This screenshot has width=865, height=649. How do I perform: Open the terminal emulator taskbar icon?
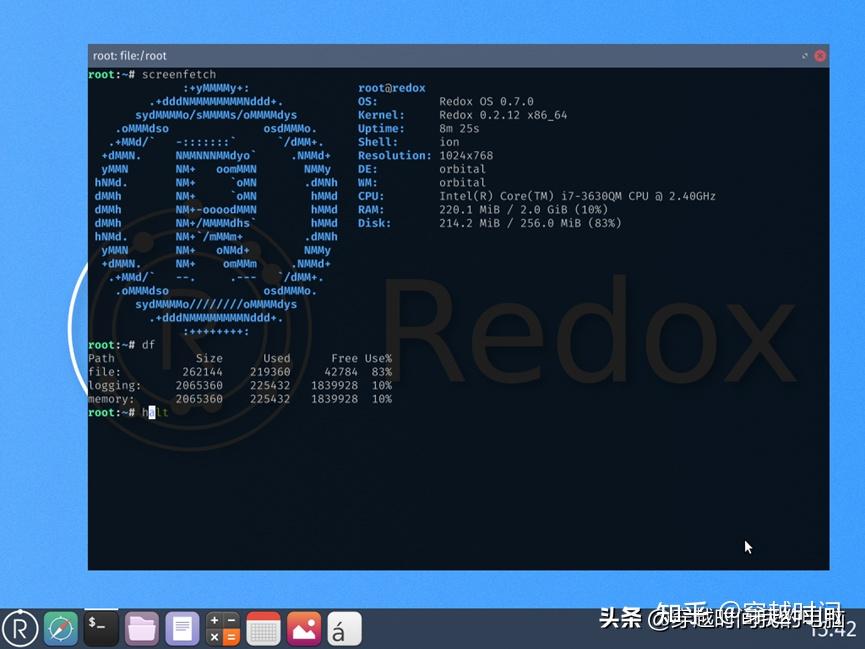101,628
